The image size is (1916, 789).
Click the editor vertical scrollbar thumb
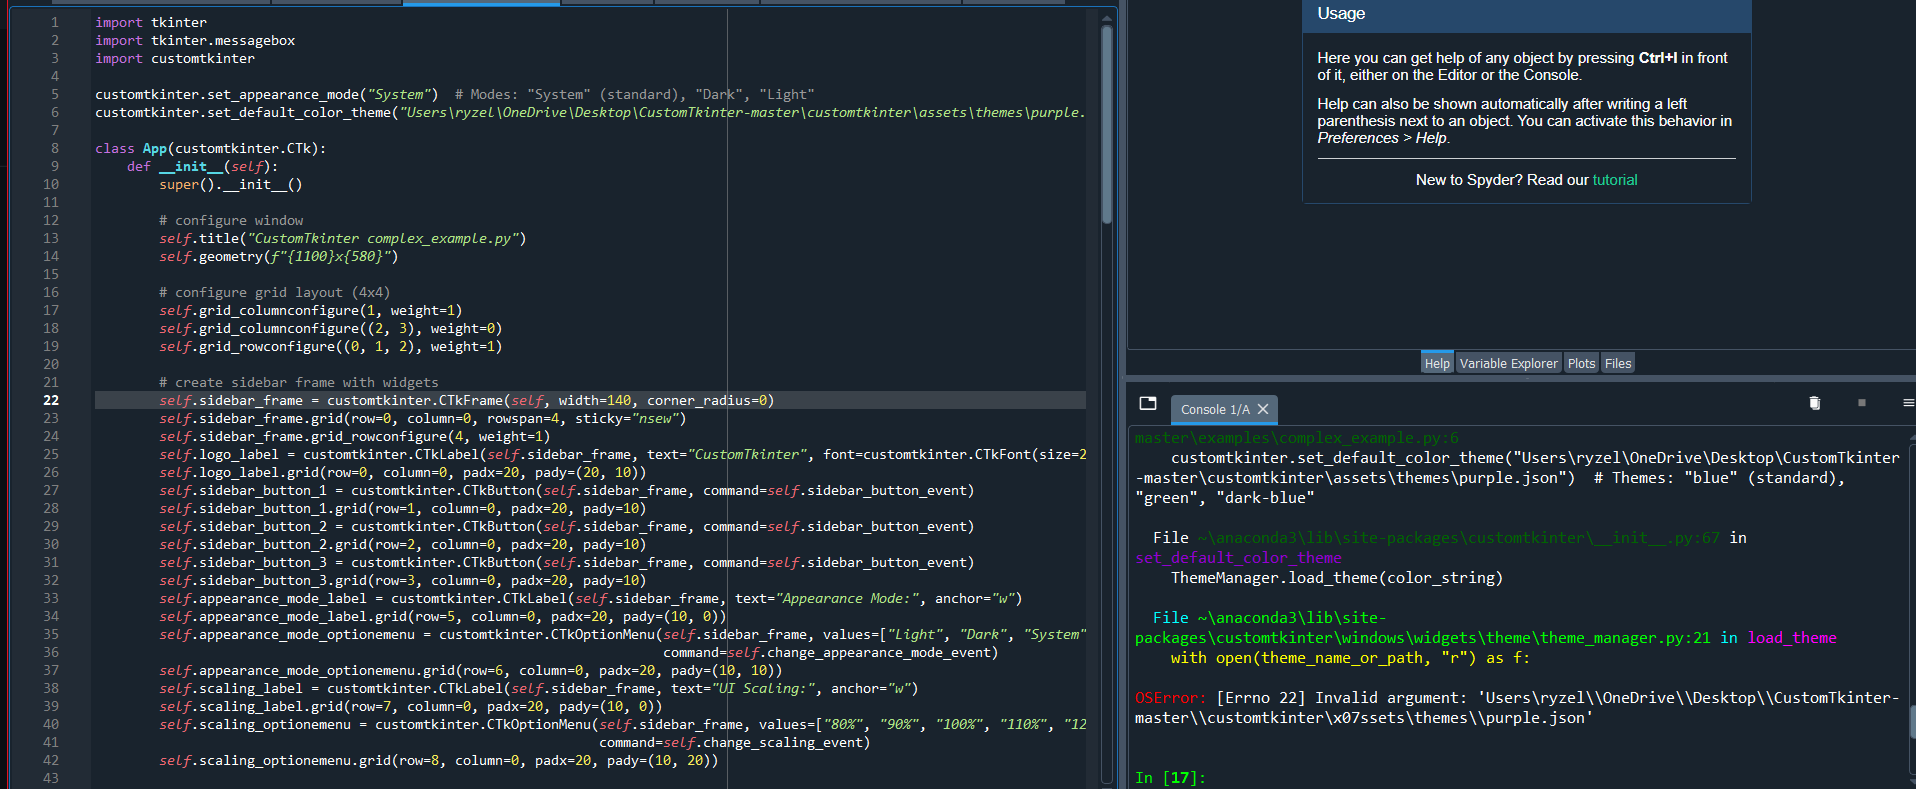[x=1106, y=125]
